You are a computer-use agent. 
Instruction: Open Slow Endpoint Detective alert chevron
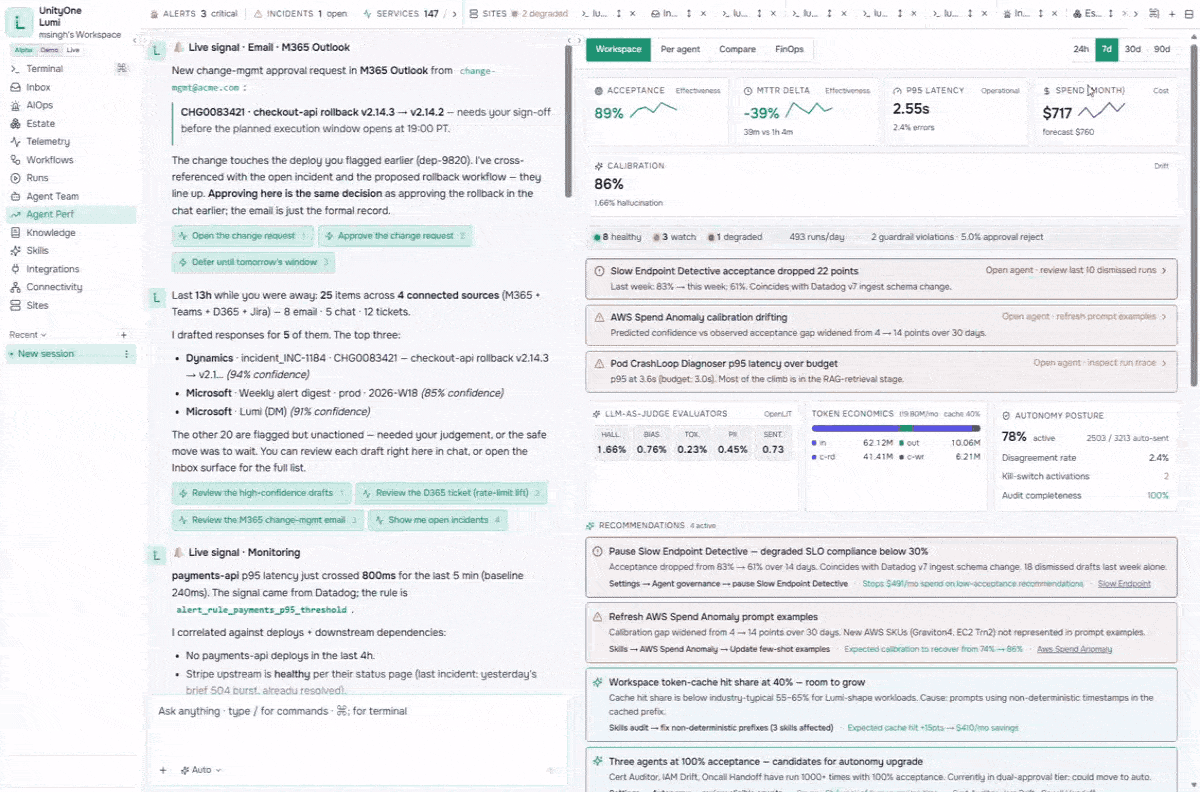(1164, 271)
